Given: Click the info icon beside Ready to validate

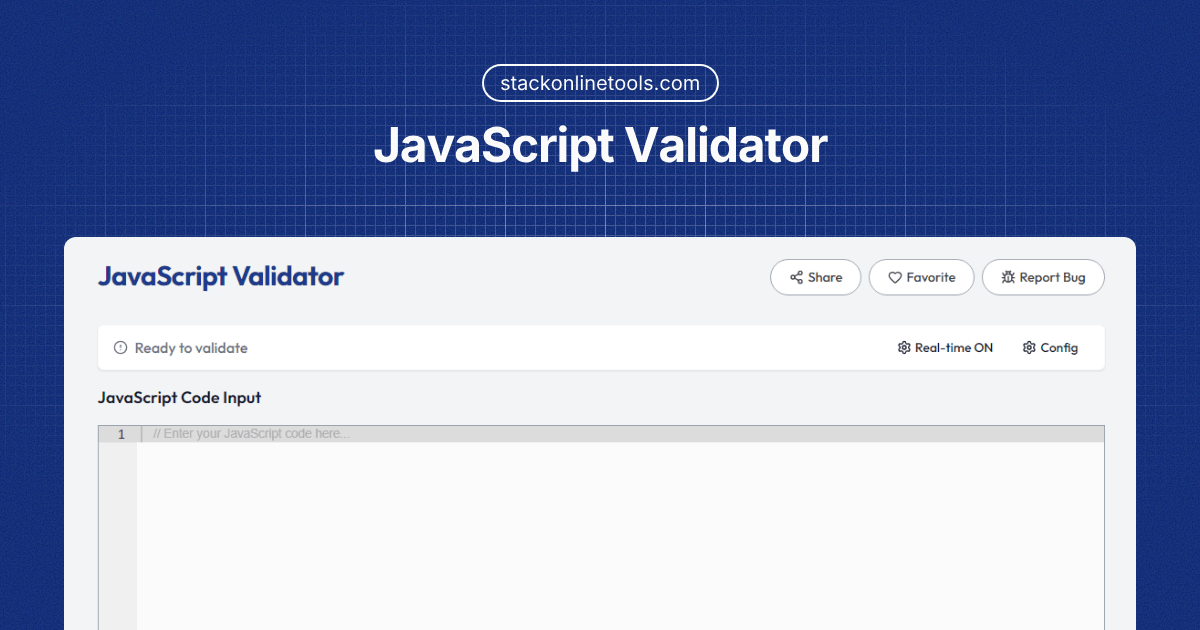Looking at the screenshot, I should pyautogui.click(x=121, y=348).
